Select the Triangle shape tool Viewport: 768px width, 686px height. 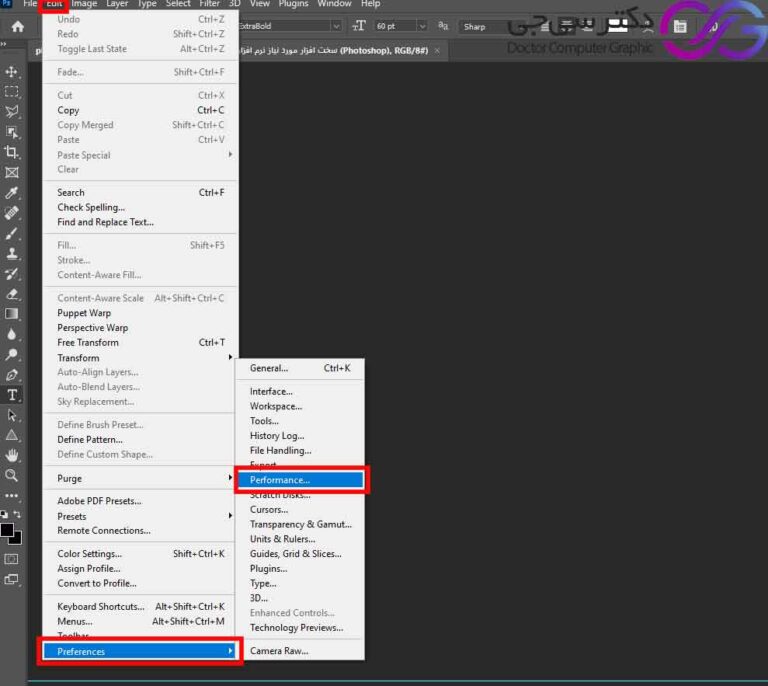coord(12,435)
